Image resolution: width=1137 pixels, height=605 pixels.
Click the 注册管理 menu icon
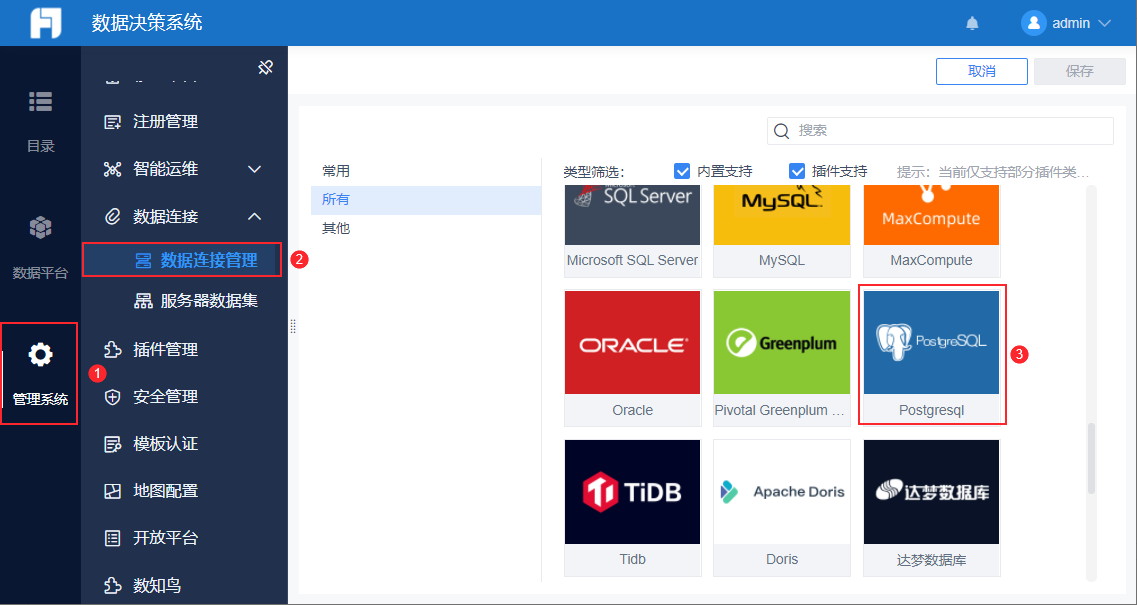coord(112,122)
